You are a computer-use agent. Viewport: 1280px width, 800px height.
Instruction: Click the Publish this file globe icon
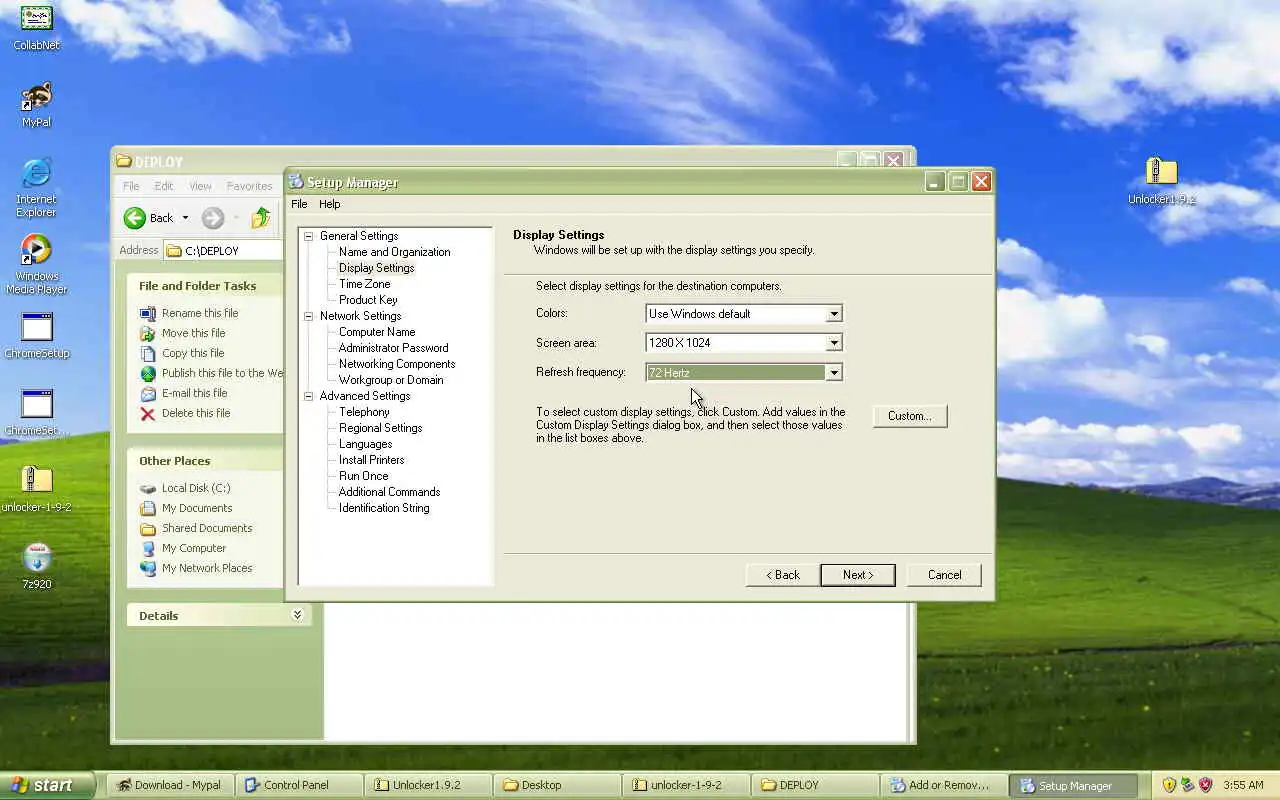click(148, 373)
